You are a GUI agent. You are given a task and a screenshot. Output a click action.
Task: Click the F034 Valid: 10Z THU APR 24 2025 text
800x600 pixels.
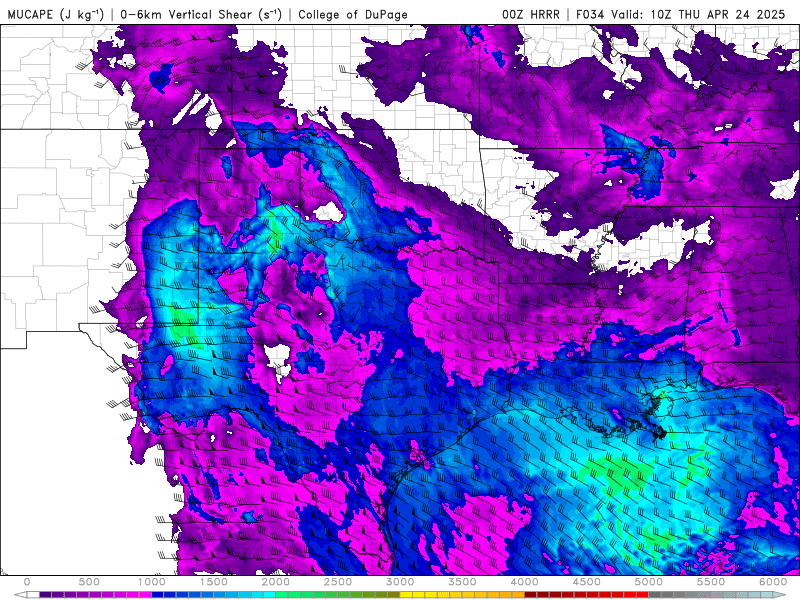tap(681, 14)
